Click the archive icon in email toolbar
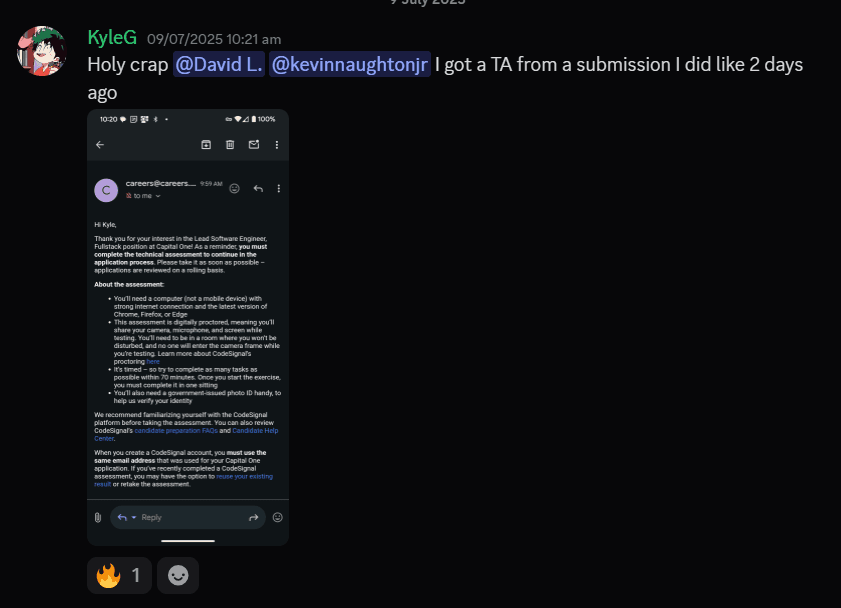The height and width of the screenshot is (608, 841). click(x=206, y=145)
